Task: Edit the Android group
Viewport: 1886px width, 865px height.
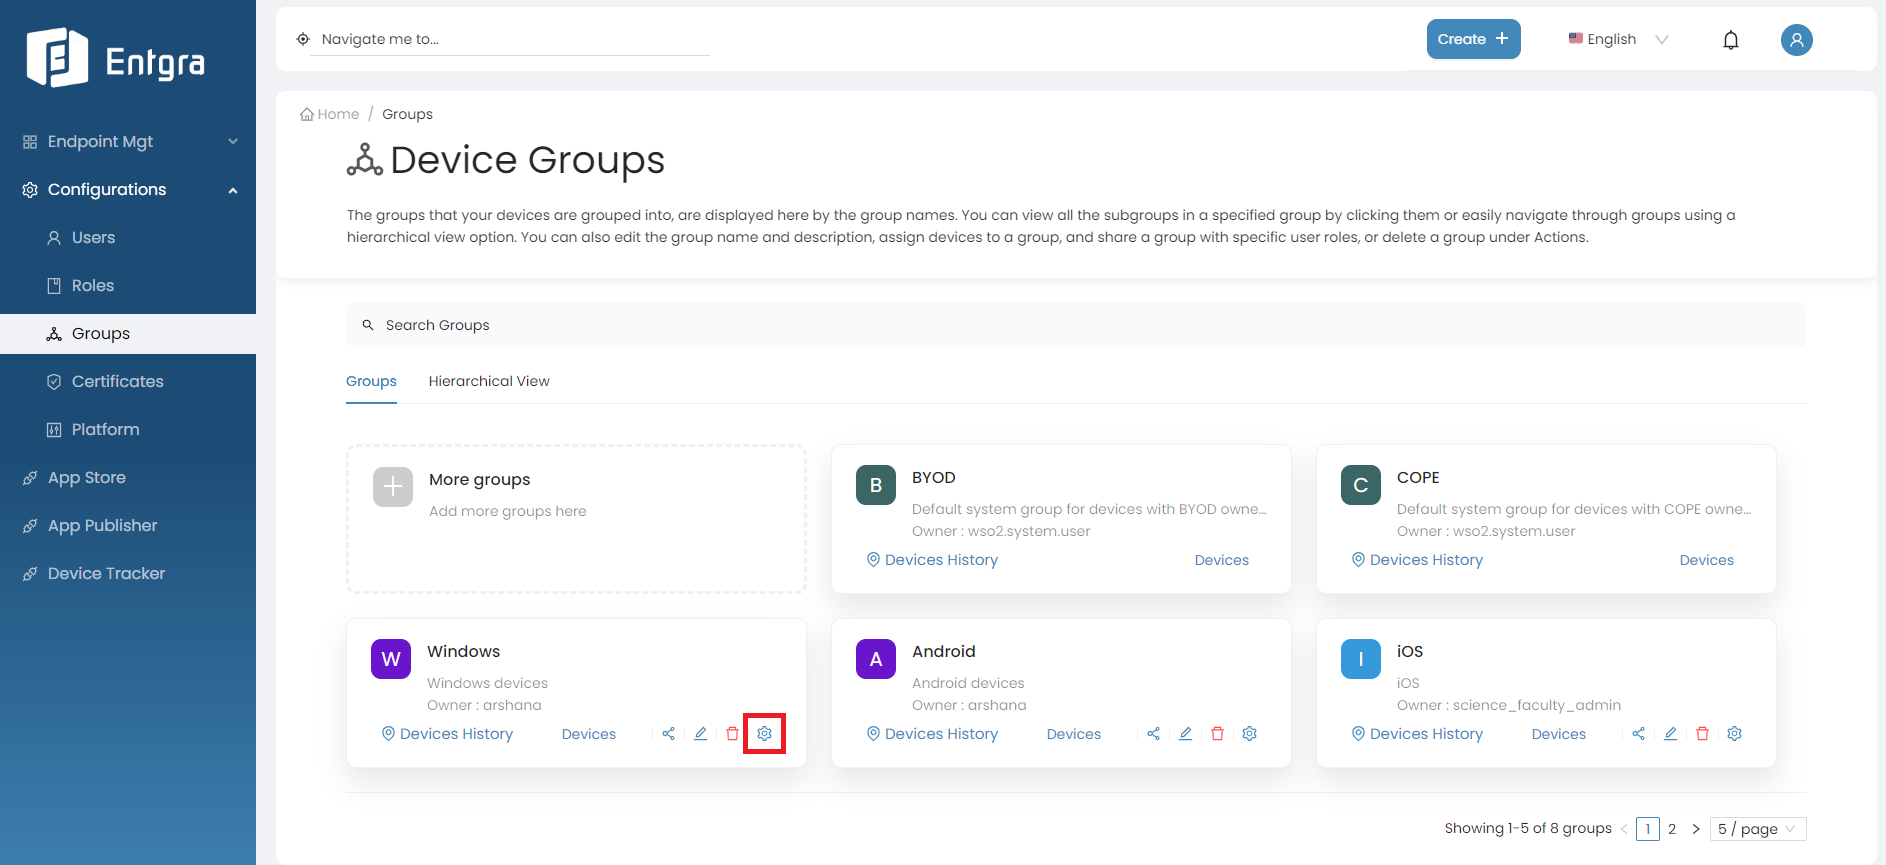Action: click(1186, 734)
